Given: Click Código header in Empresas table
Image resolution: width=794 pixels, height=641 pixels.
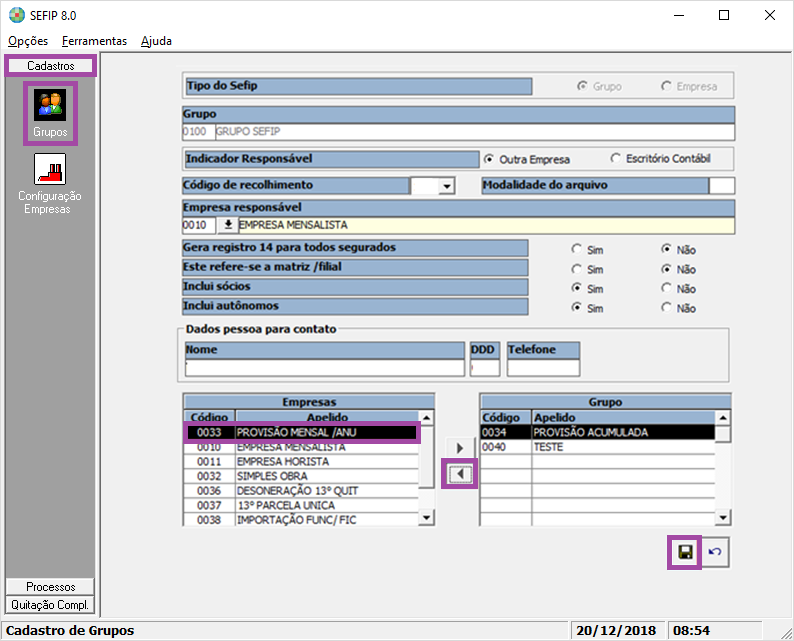Looking at the screenshot, I should coord(209,417).
